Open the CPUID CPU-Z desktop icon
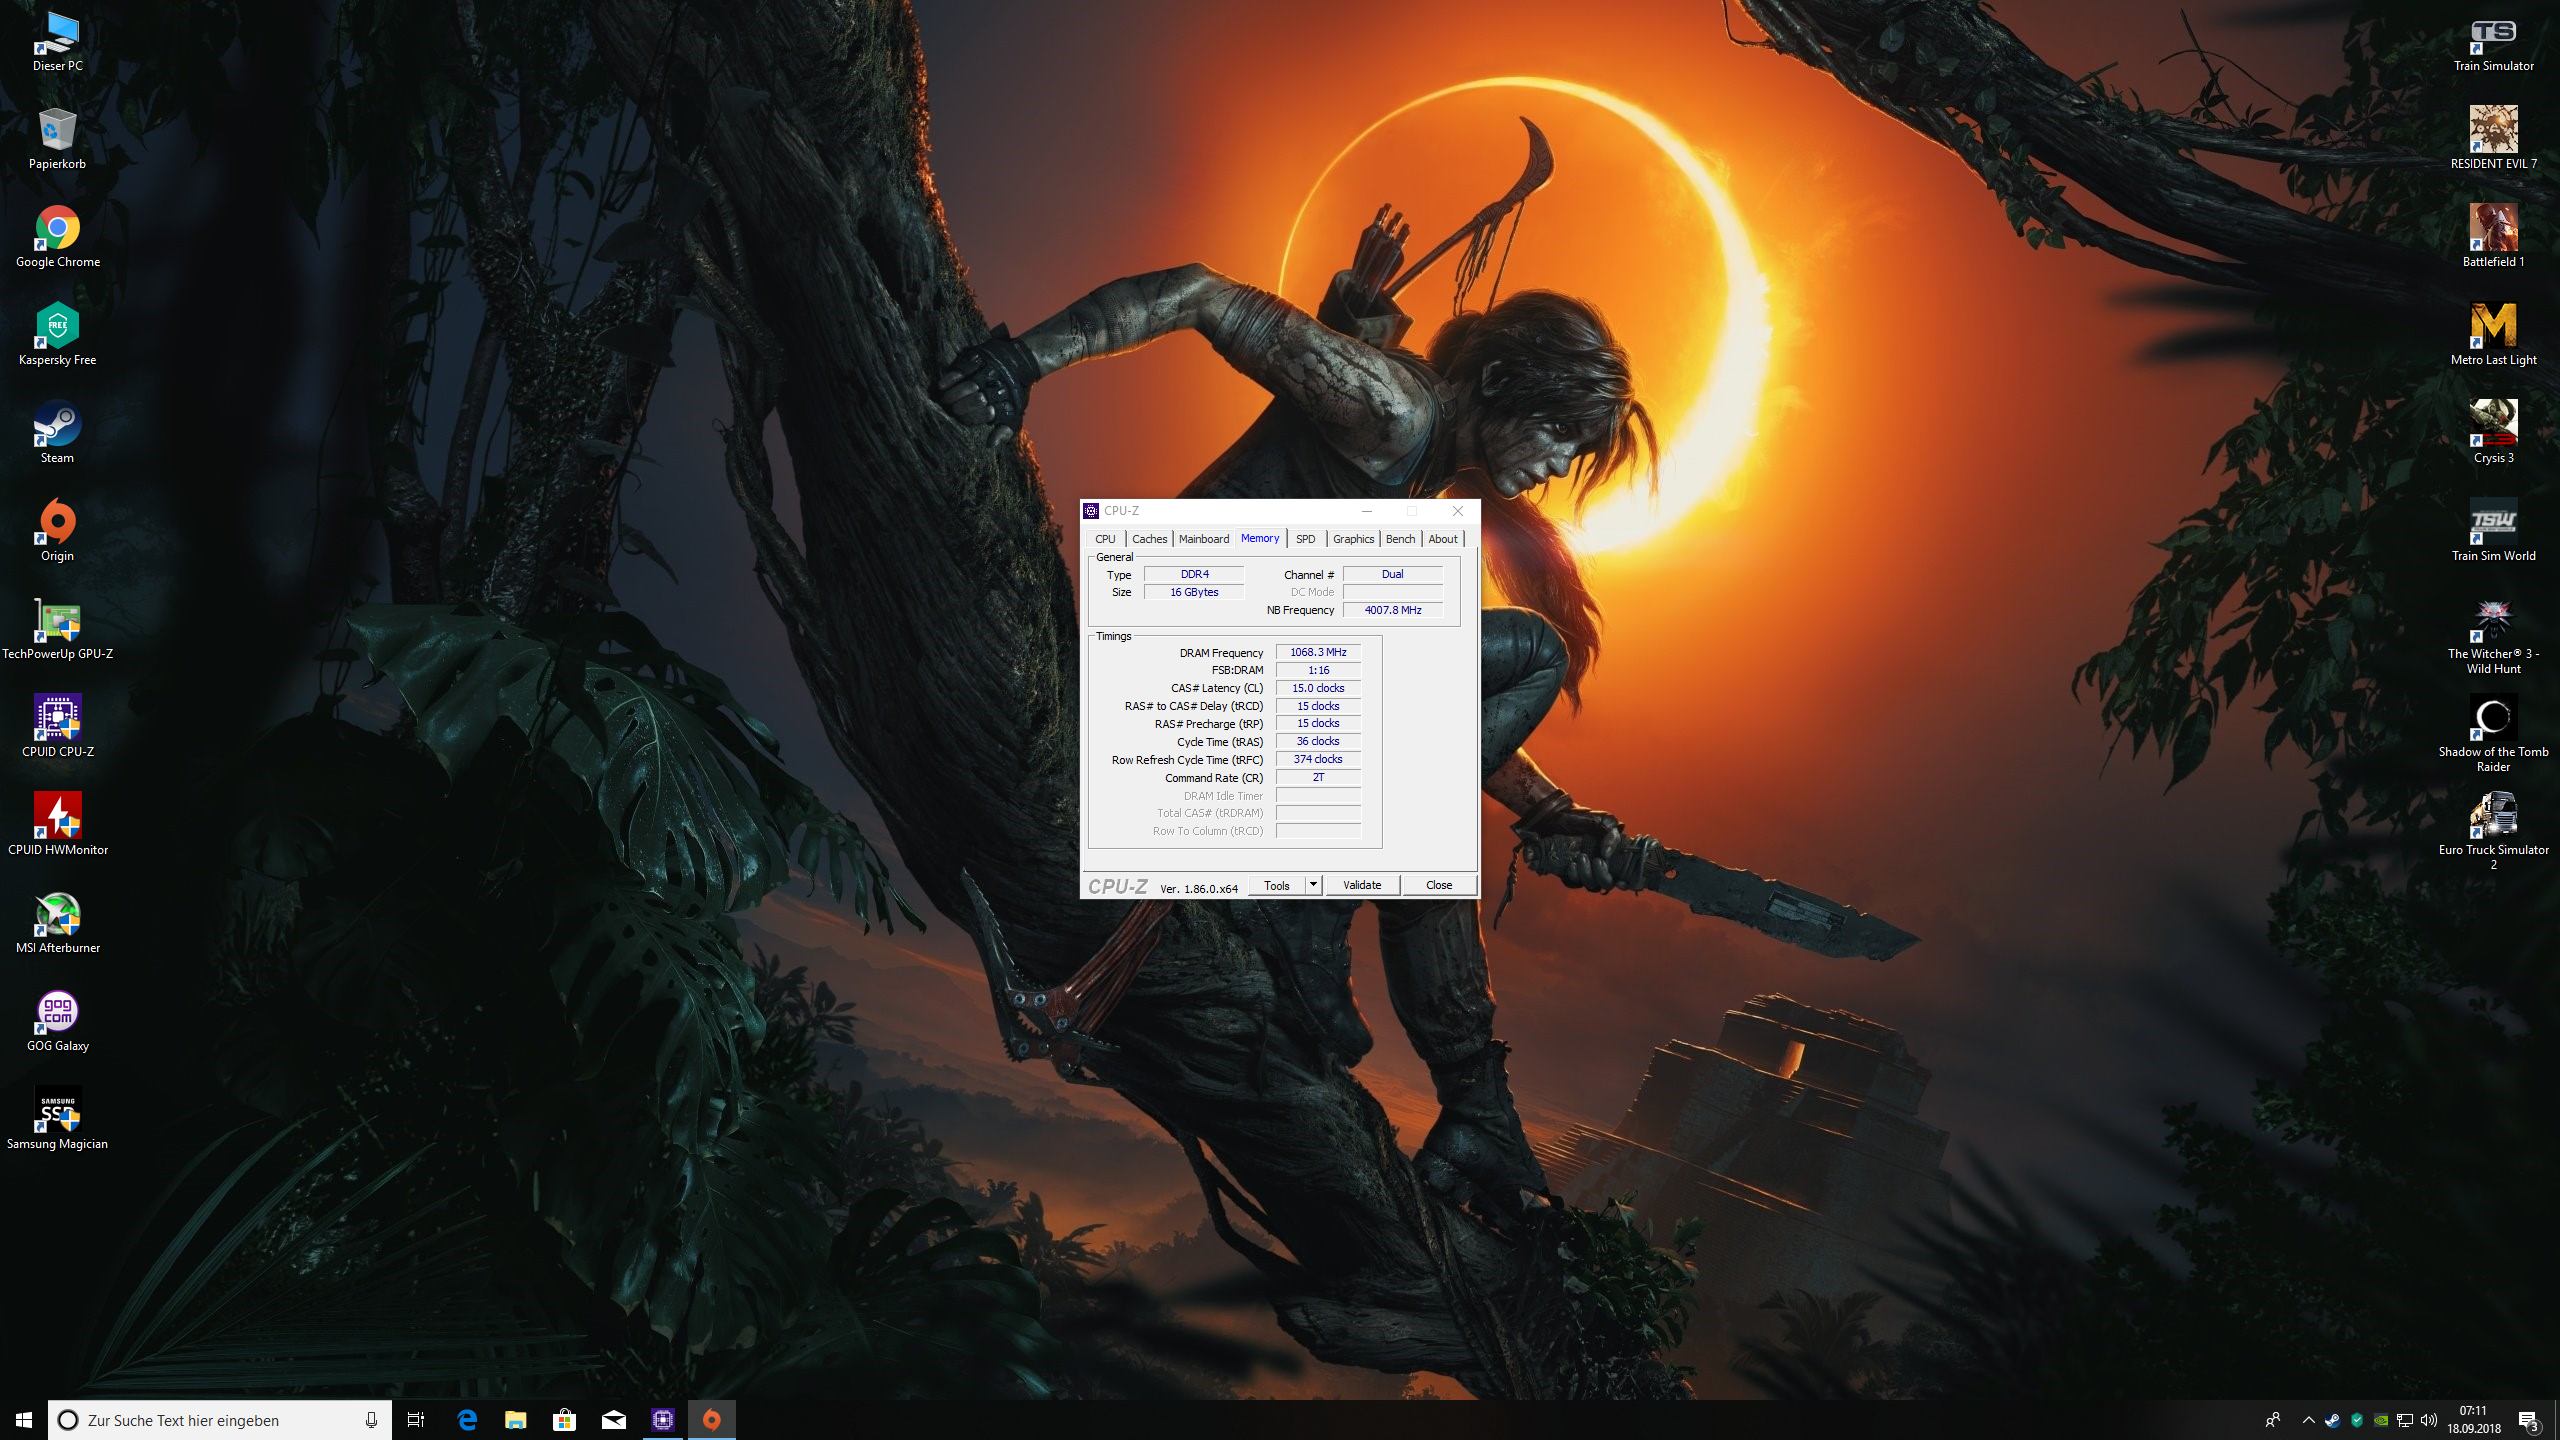The height and width of the screenshot is (1440, 2560). [57, 718]
